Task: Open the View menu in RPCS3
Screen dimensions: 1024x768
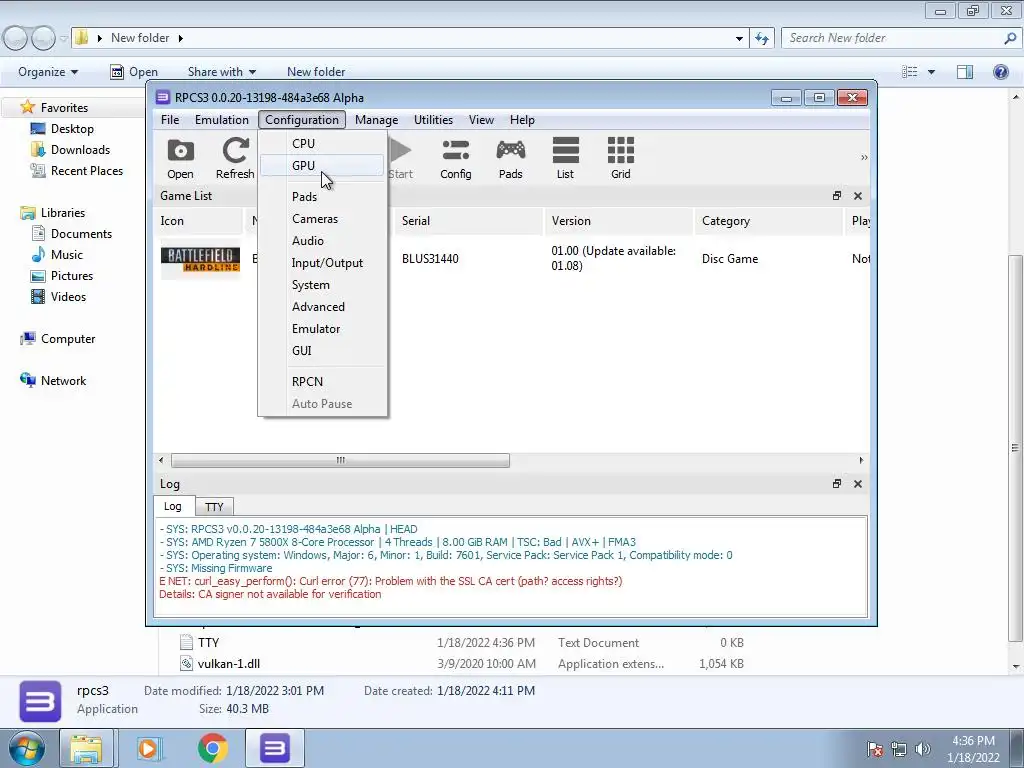Action: tap(481, 120)
